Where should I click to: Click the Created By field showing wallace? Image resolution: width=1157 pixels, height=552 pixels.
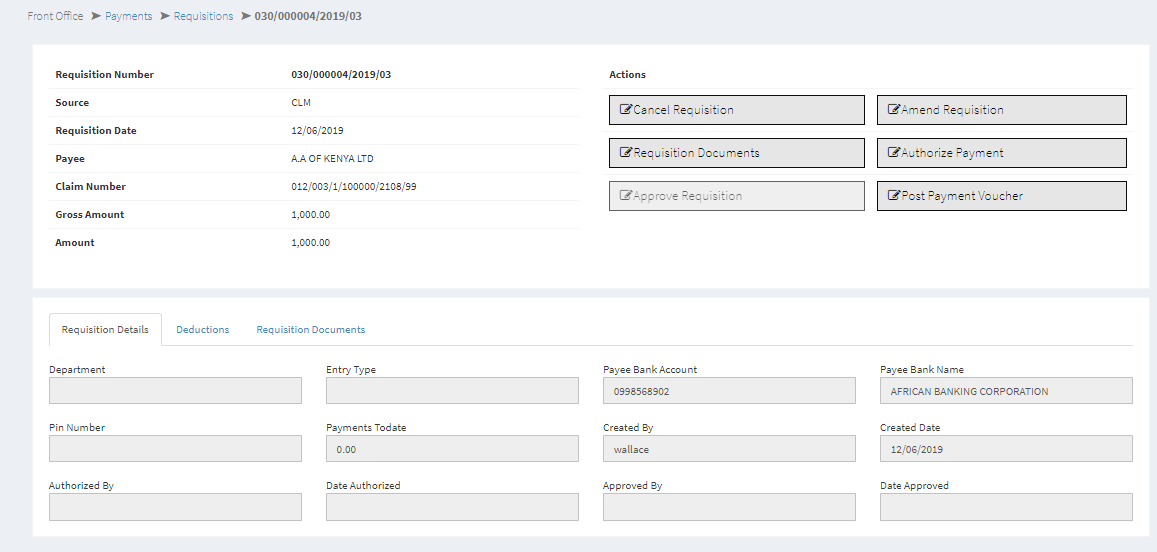[x=729, y=449]
